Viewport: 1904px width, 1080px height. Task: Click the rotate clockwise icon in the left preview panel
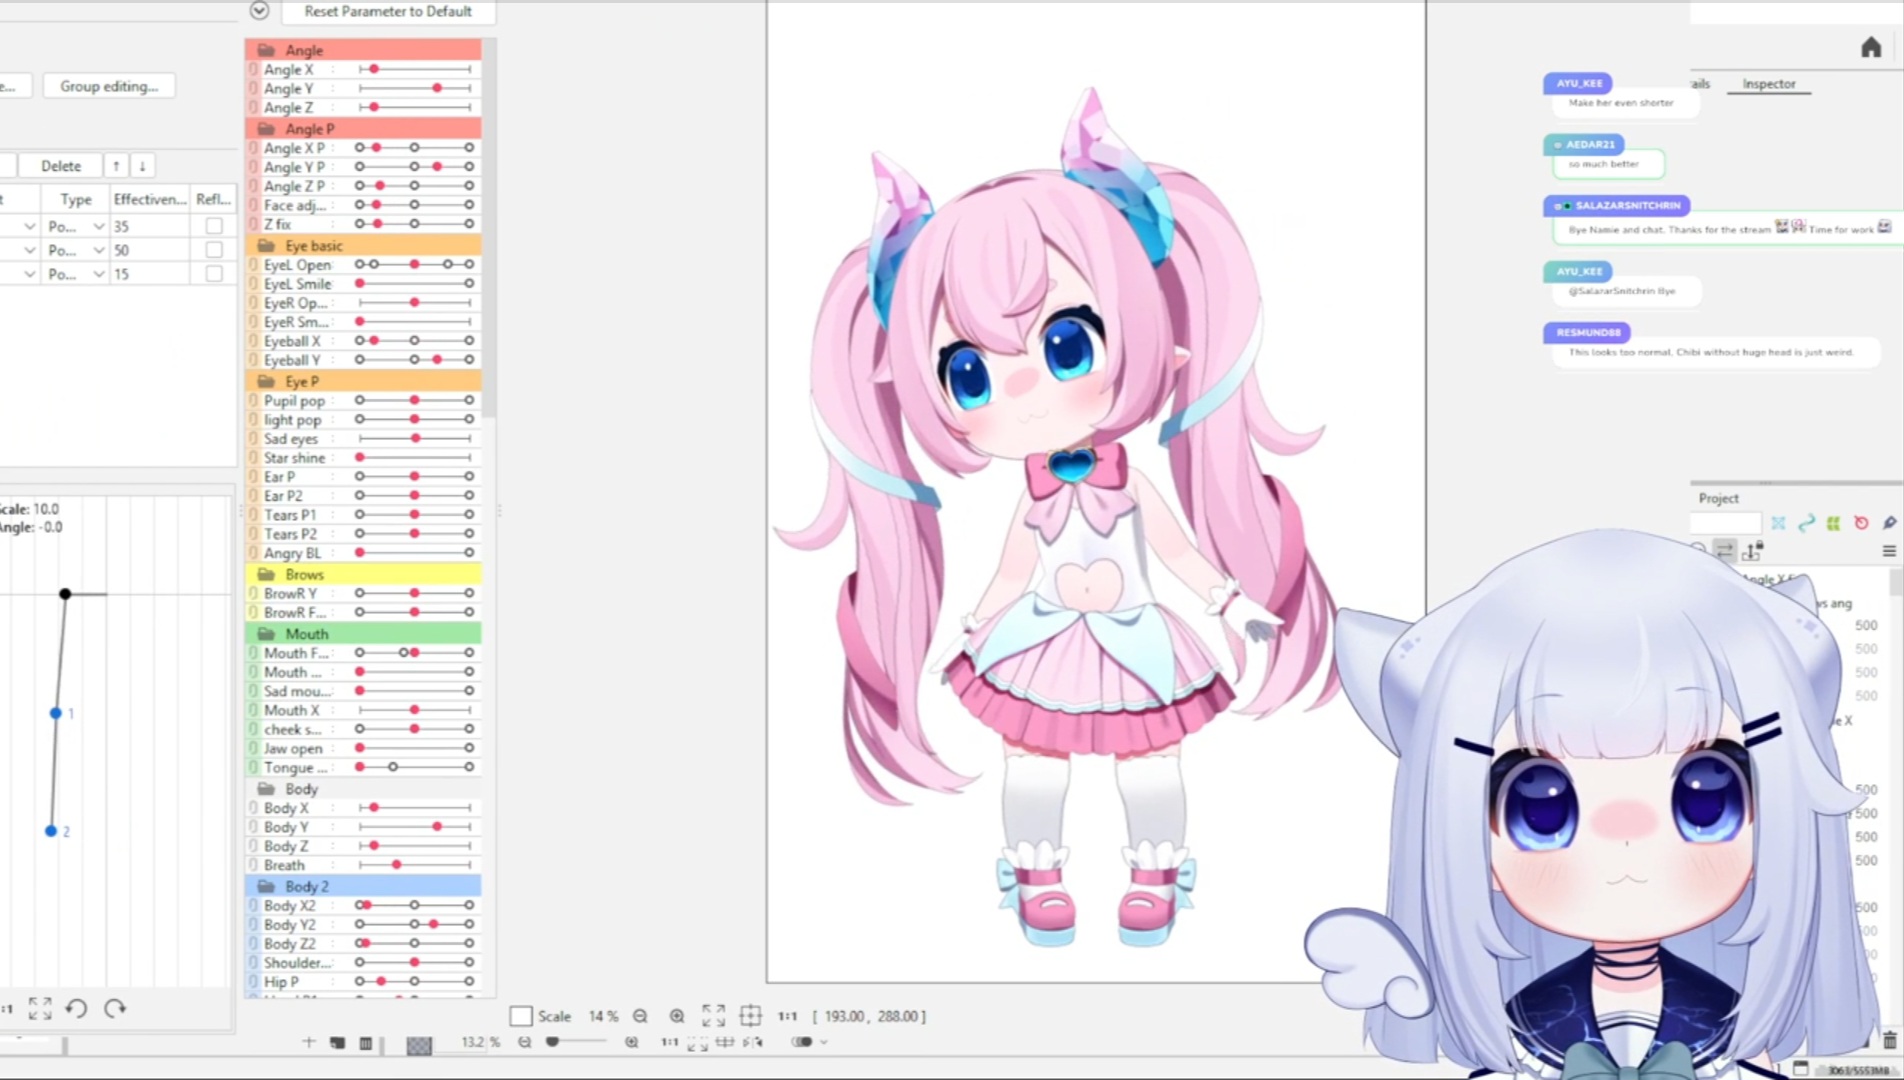[115, 1008]
